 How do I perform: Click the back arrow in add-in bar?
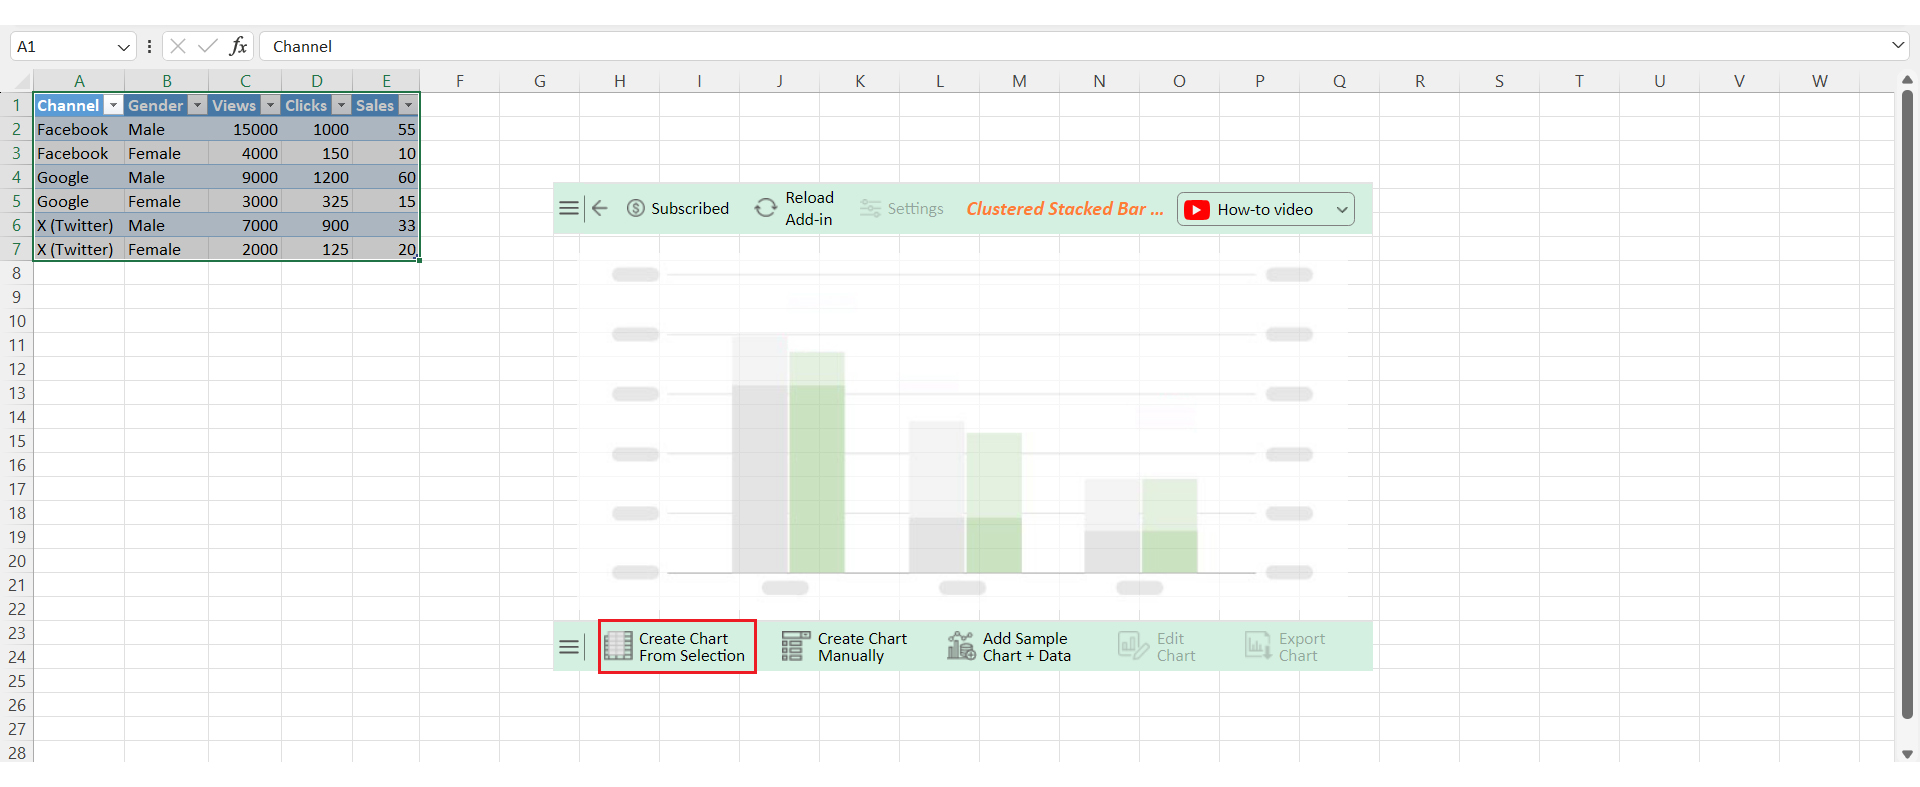(600, 208)
